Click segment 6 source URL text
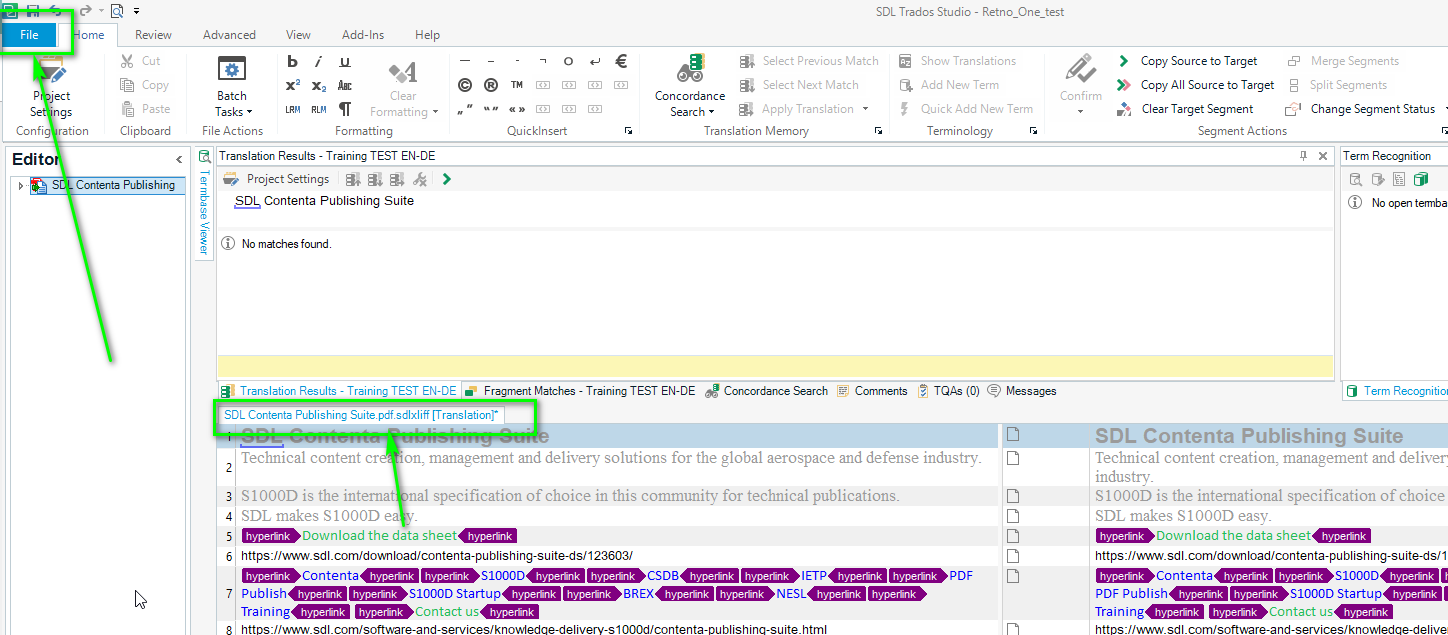Image resolution: width=1448 pixels, height=635 pixels. [437, 556]
